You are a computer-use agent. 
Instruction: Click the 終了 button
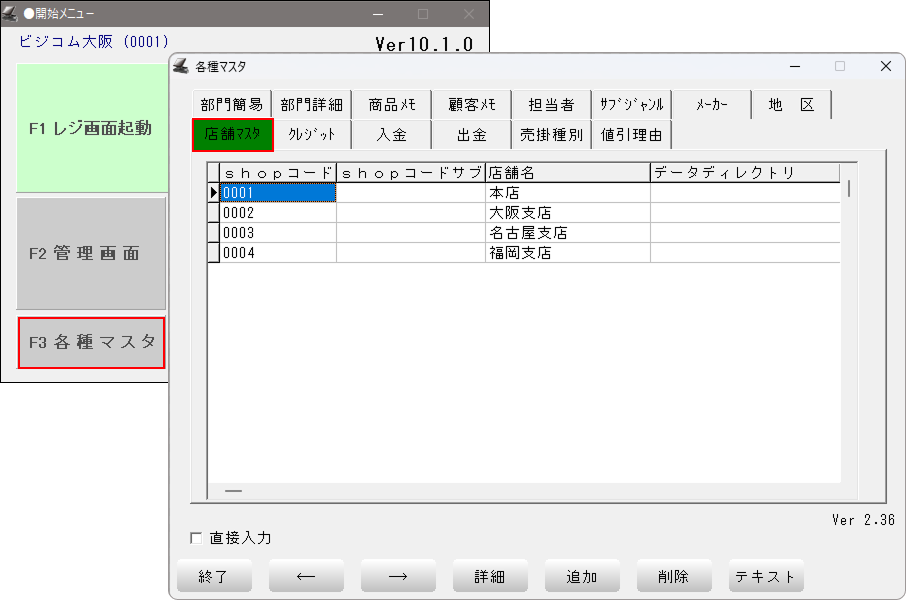point(213,576)
